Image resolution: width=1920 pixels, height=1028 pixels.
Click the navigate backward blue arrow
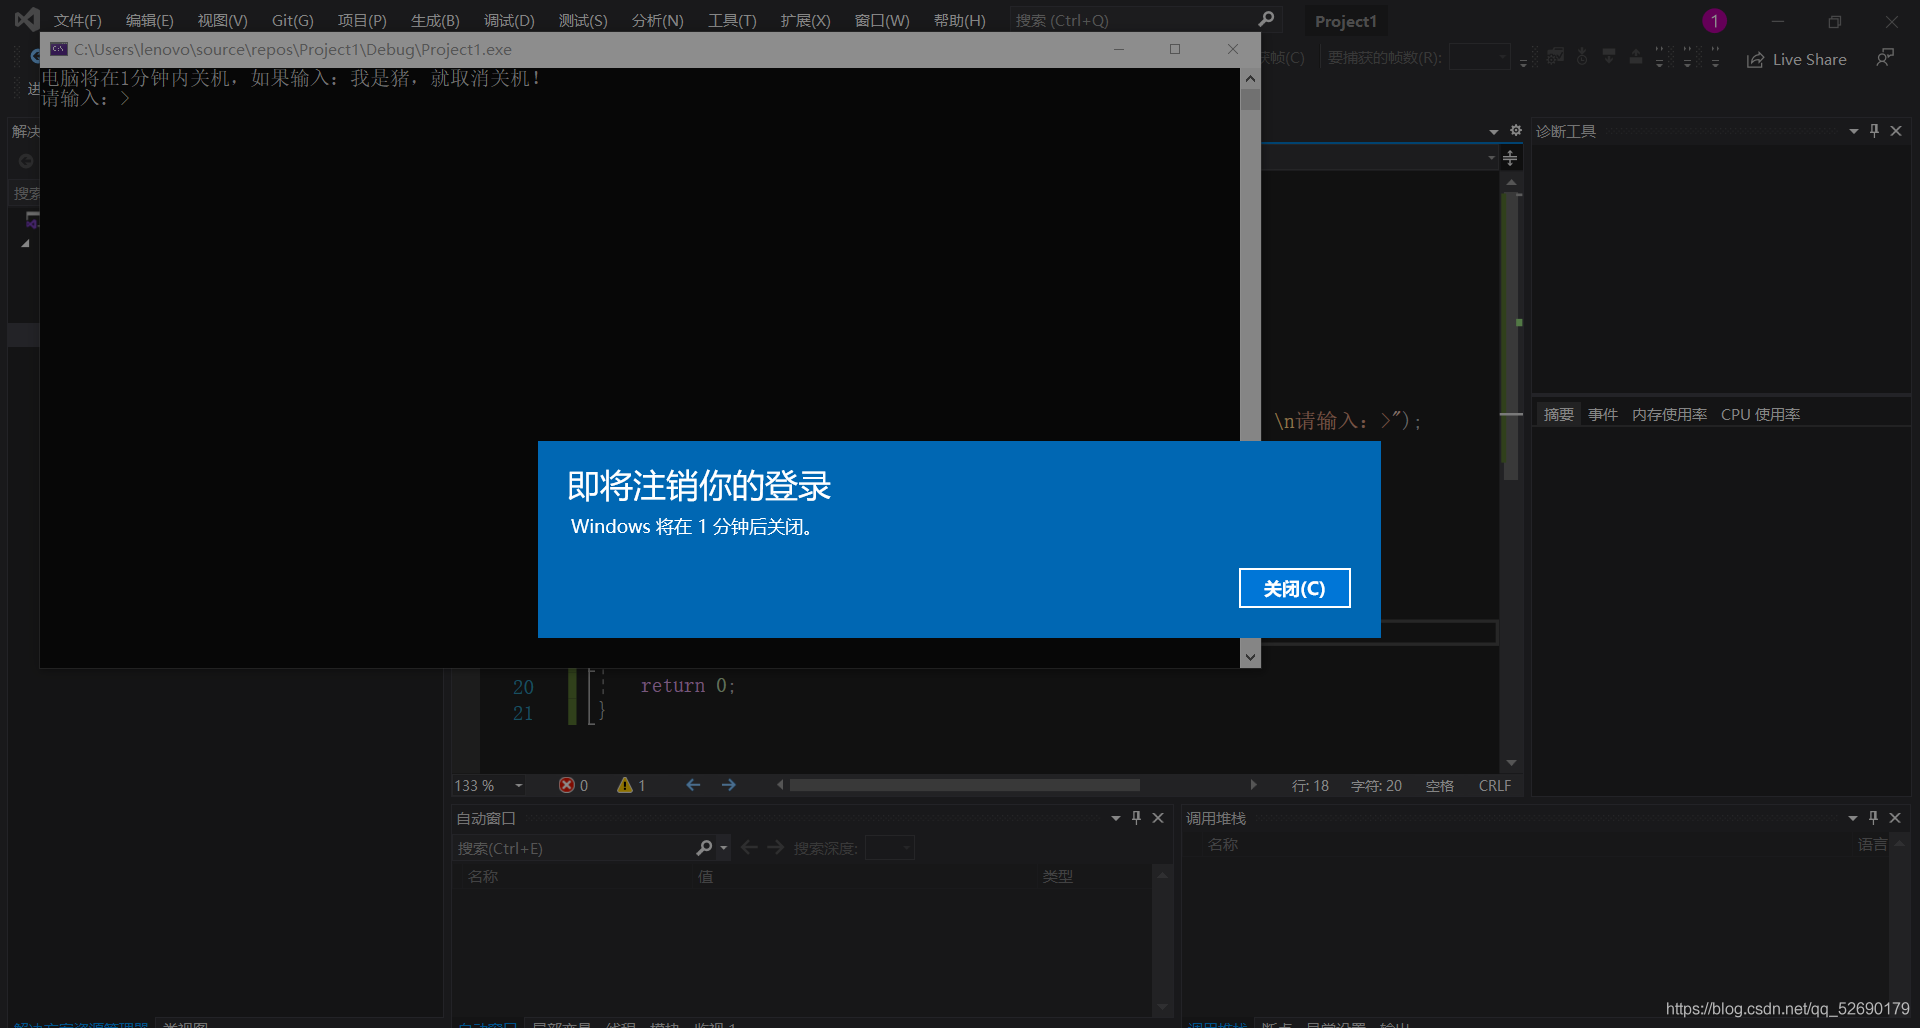tap(693, 785)
